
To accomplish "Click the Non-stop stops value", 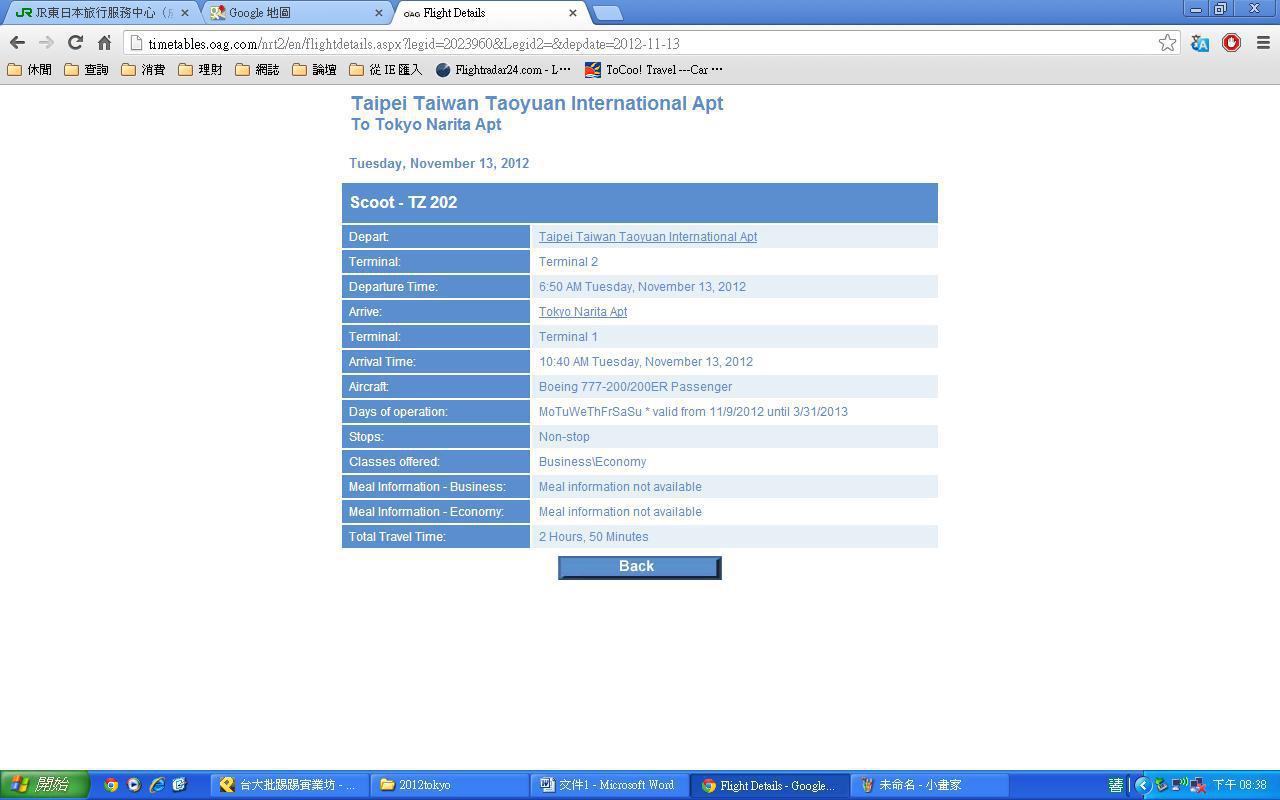I will point(564,437).
